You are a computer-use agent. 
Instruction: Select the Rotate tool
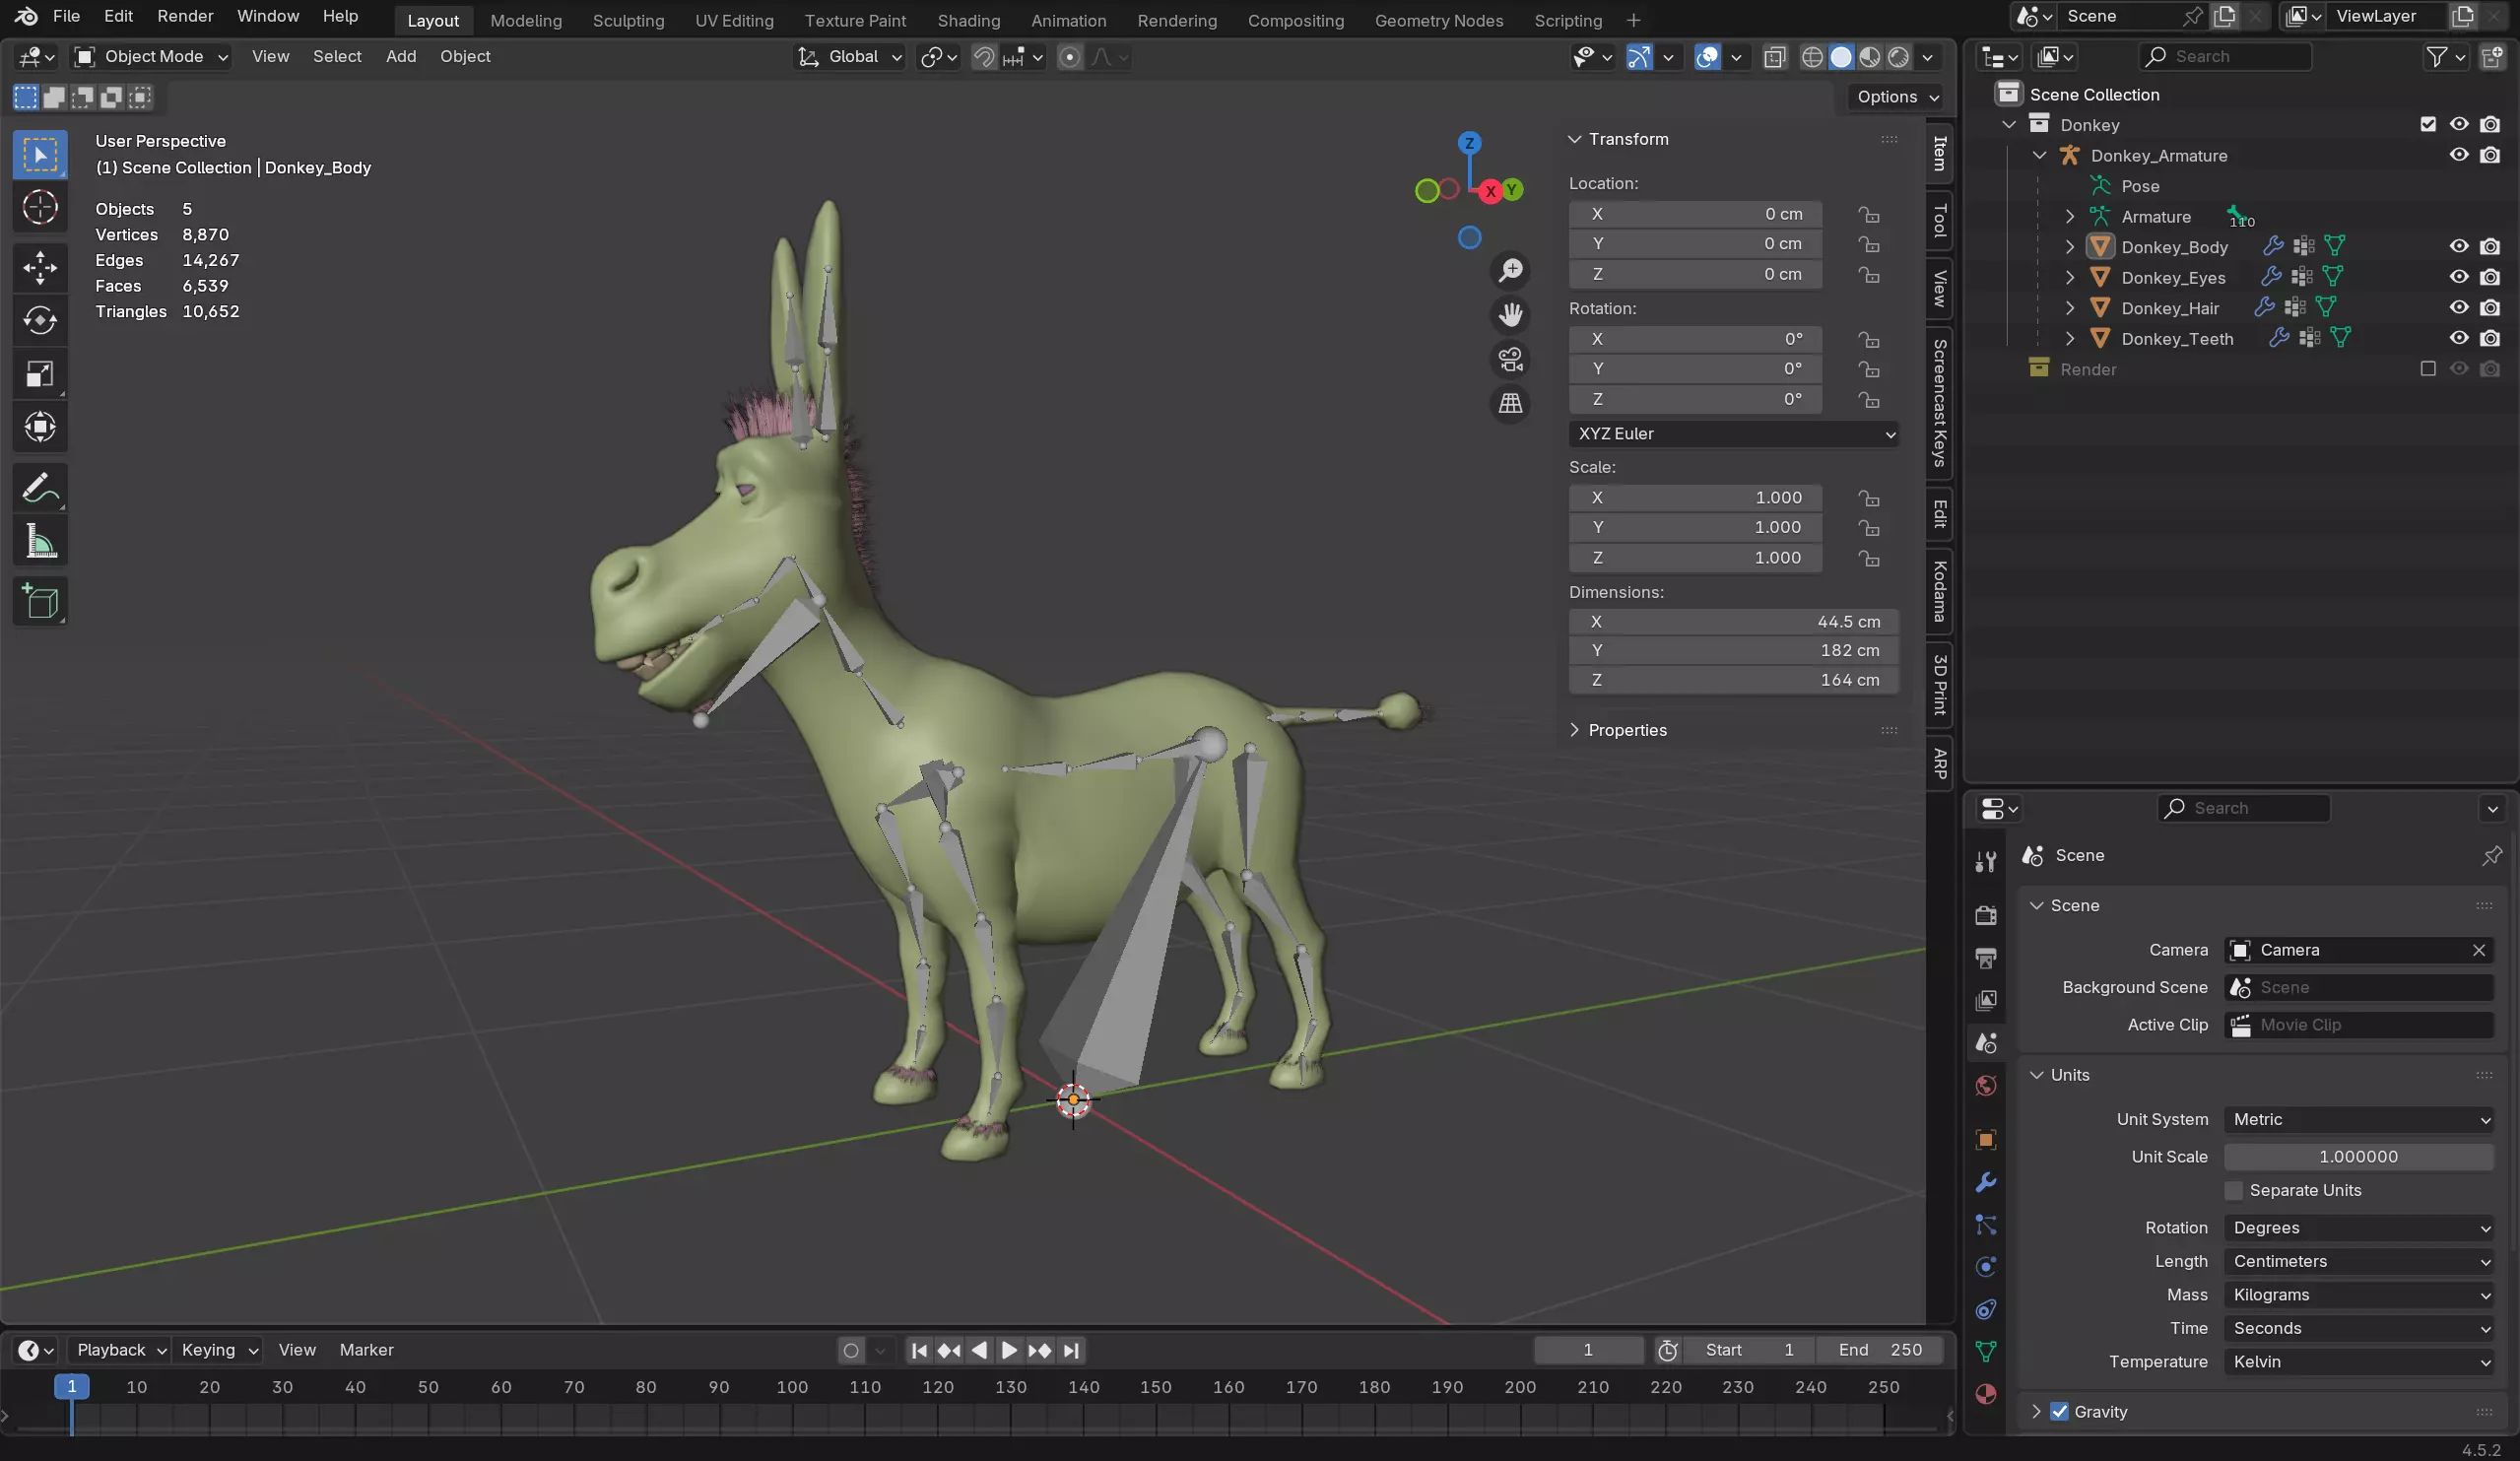point(40,320)
